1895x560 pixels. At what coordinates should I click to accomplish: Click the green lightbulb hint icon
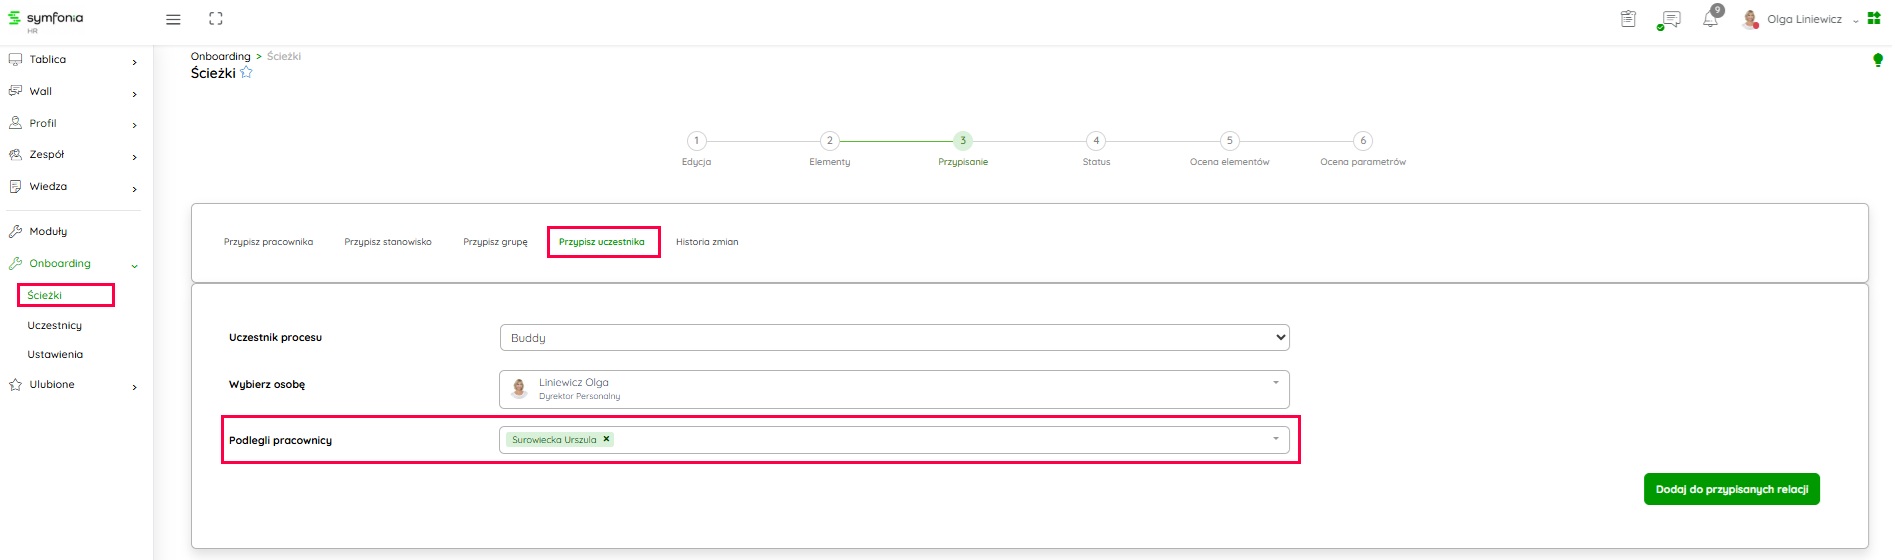coord(1877,60)
